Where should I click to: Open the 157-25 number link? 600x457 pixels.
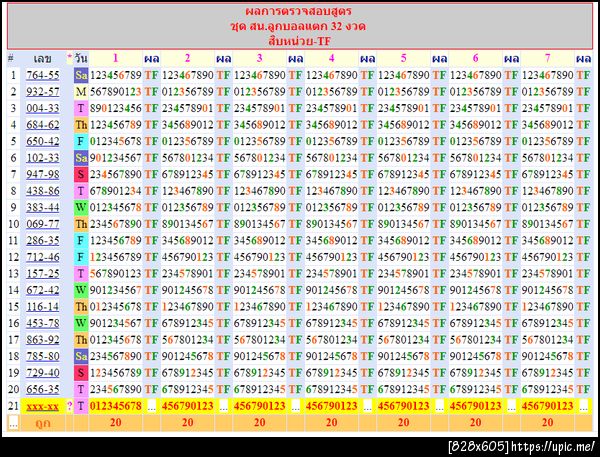click(x=42, y=274)
